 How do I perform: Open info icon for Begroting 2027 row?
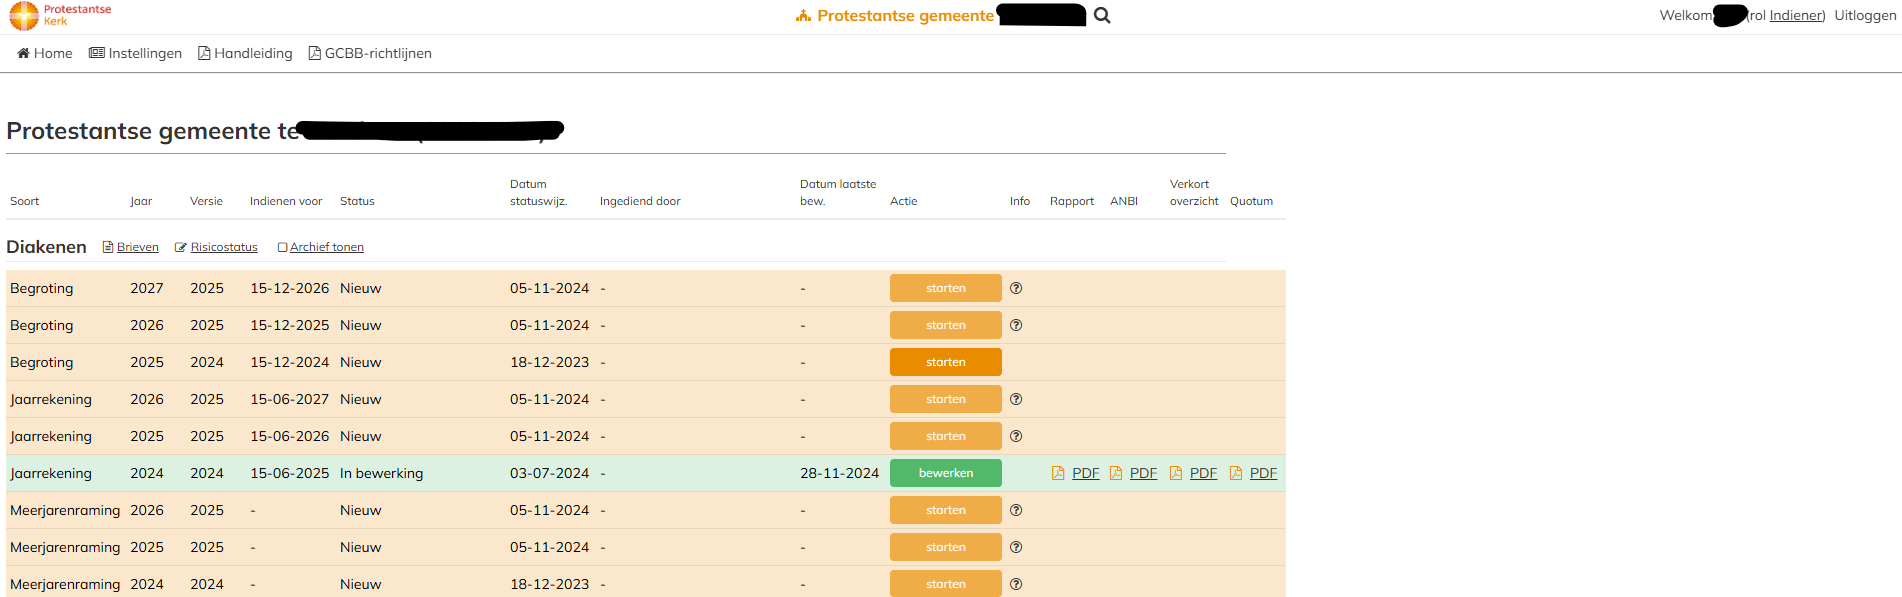click(1016, 288)
